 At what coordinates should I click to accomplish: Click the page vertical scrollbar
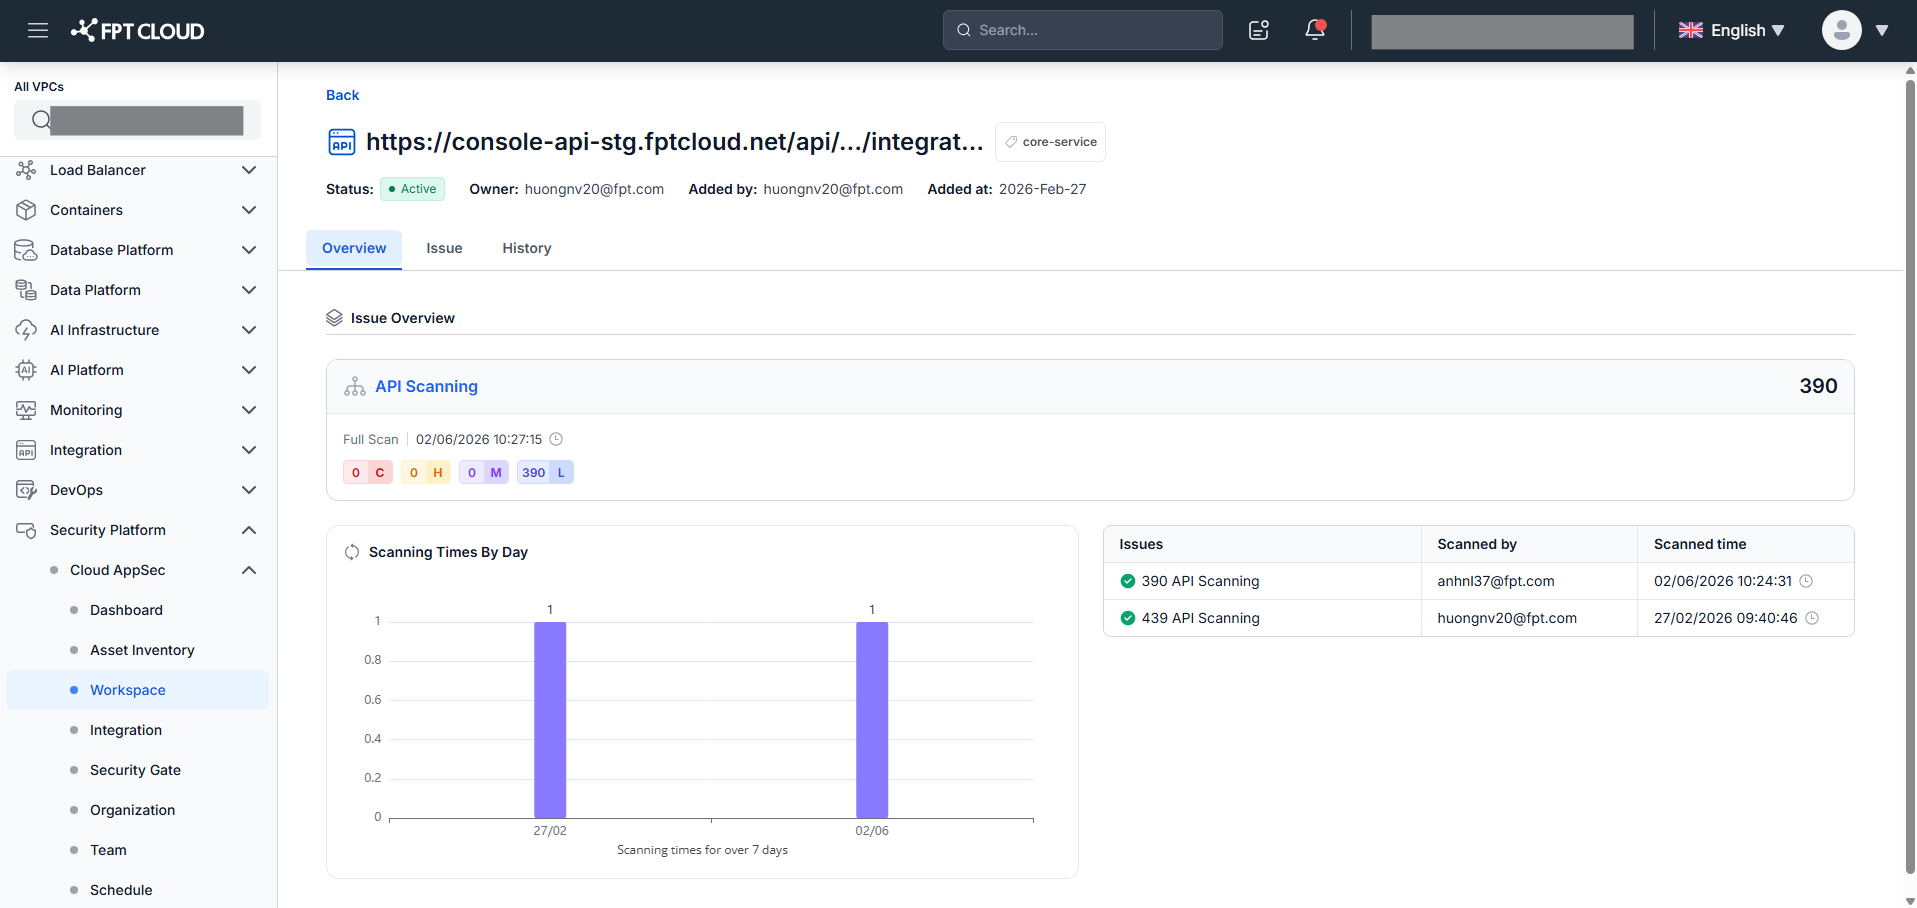pyautogui.click(x=1910, y=476)
